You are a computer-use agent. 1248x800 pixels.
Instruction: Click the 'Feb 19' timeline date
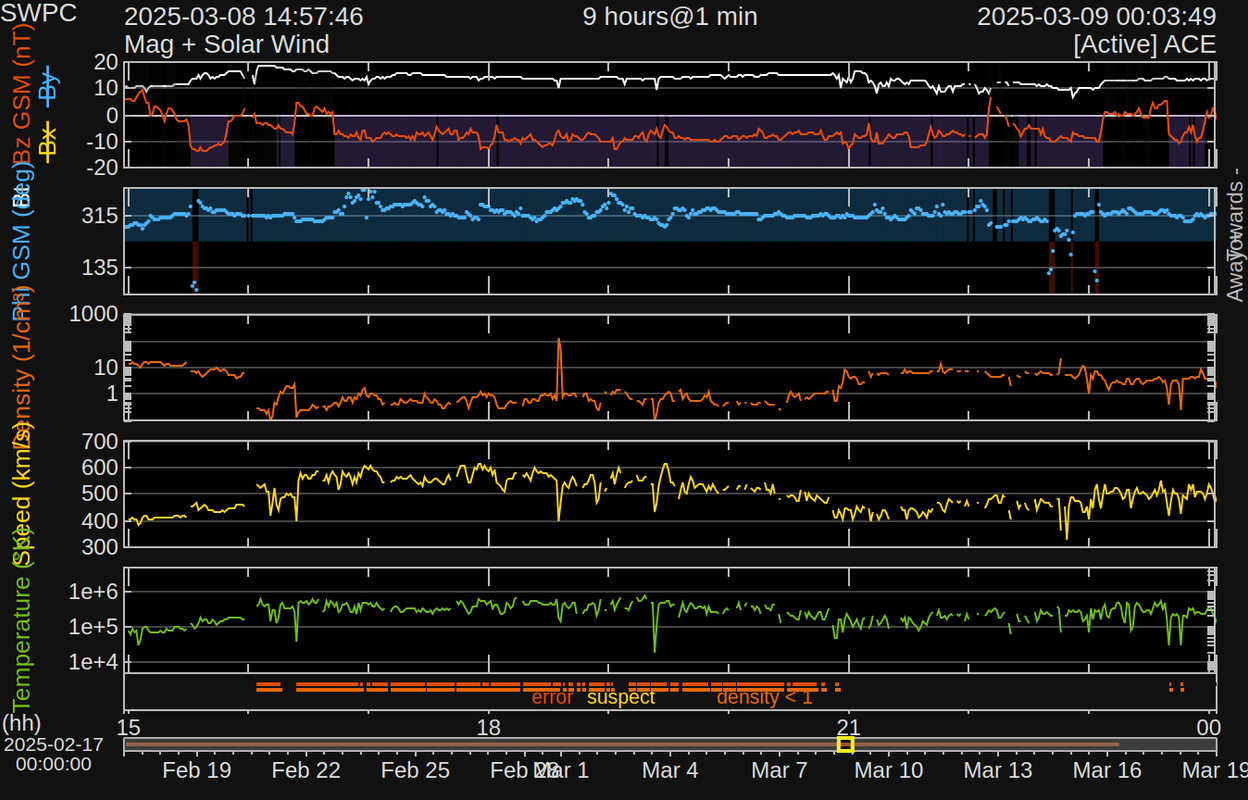196,770
